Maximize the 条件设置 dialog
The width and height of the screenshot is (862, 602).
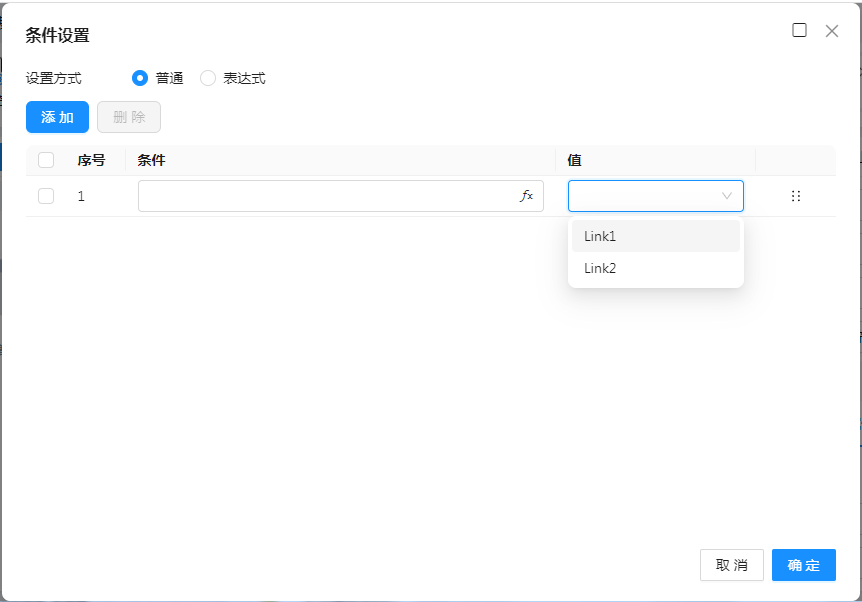(799, 30)
